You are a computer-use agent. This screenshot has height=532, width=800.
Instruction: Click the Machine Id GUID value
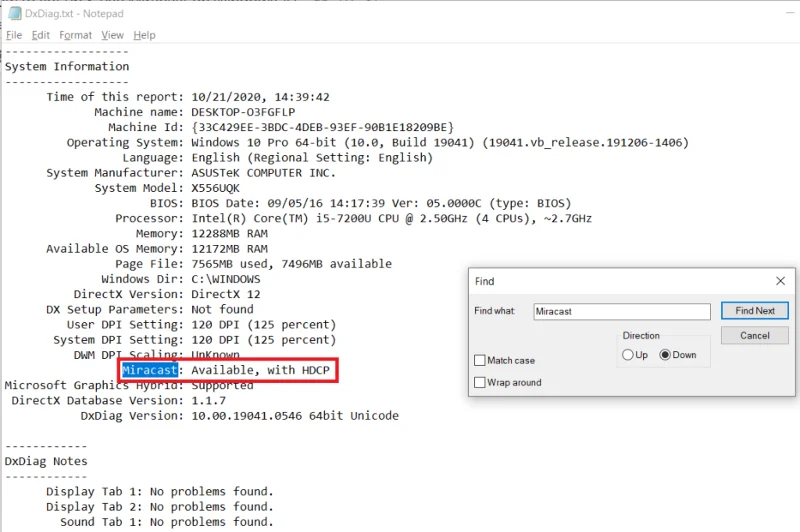pos(322,127)
